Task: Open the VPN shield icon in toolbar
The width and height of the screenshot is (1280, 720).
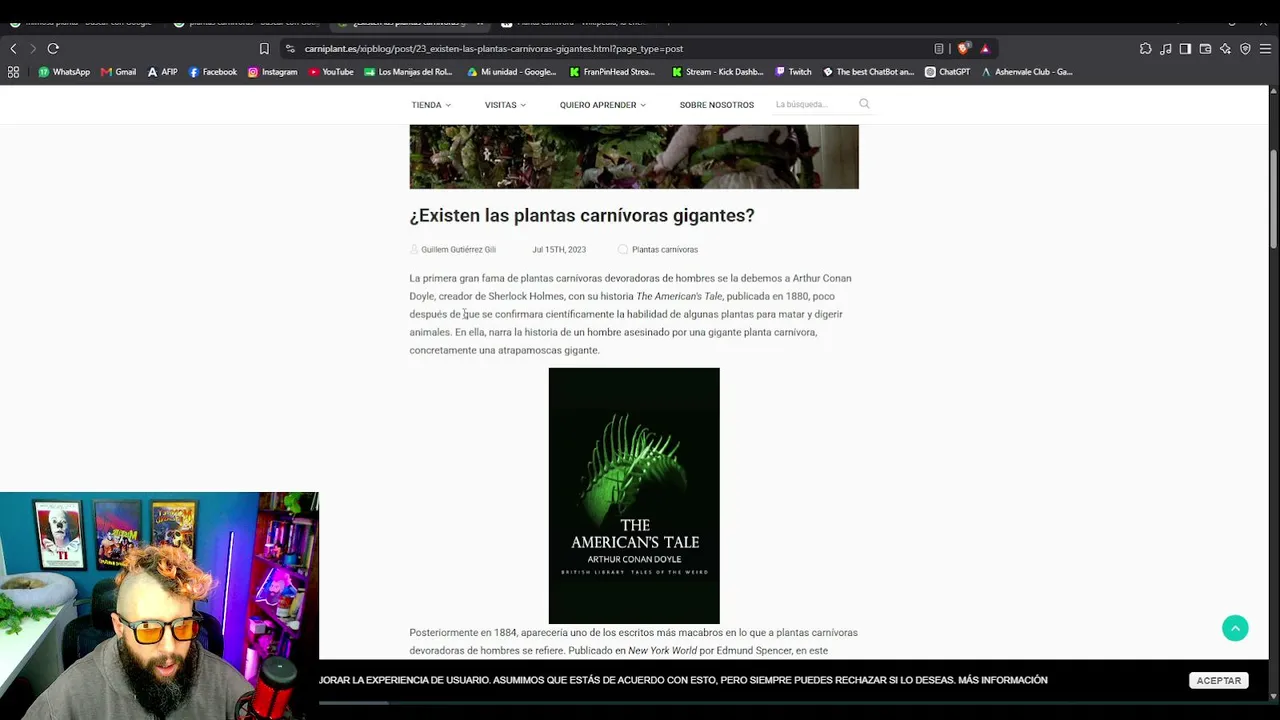Action: pyautogui.click(x=1245, y=48)
